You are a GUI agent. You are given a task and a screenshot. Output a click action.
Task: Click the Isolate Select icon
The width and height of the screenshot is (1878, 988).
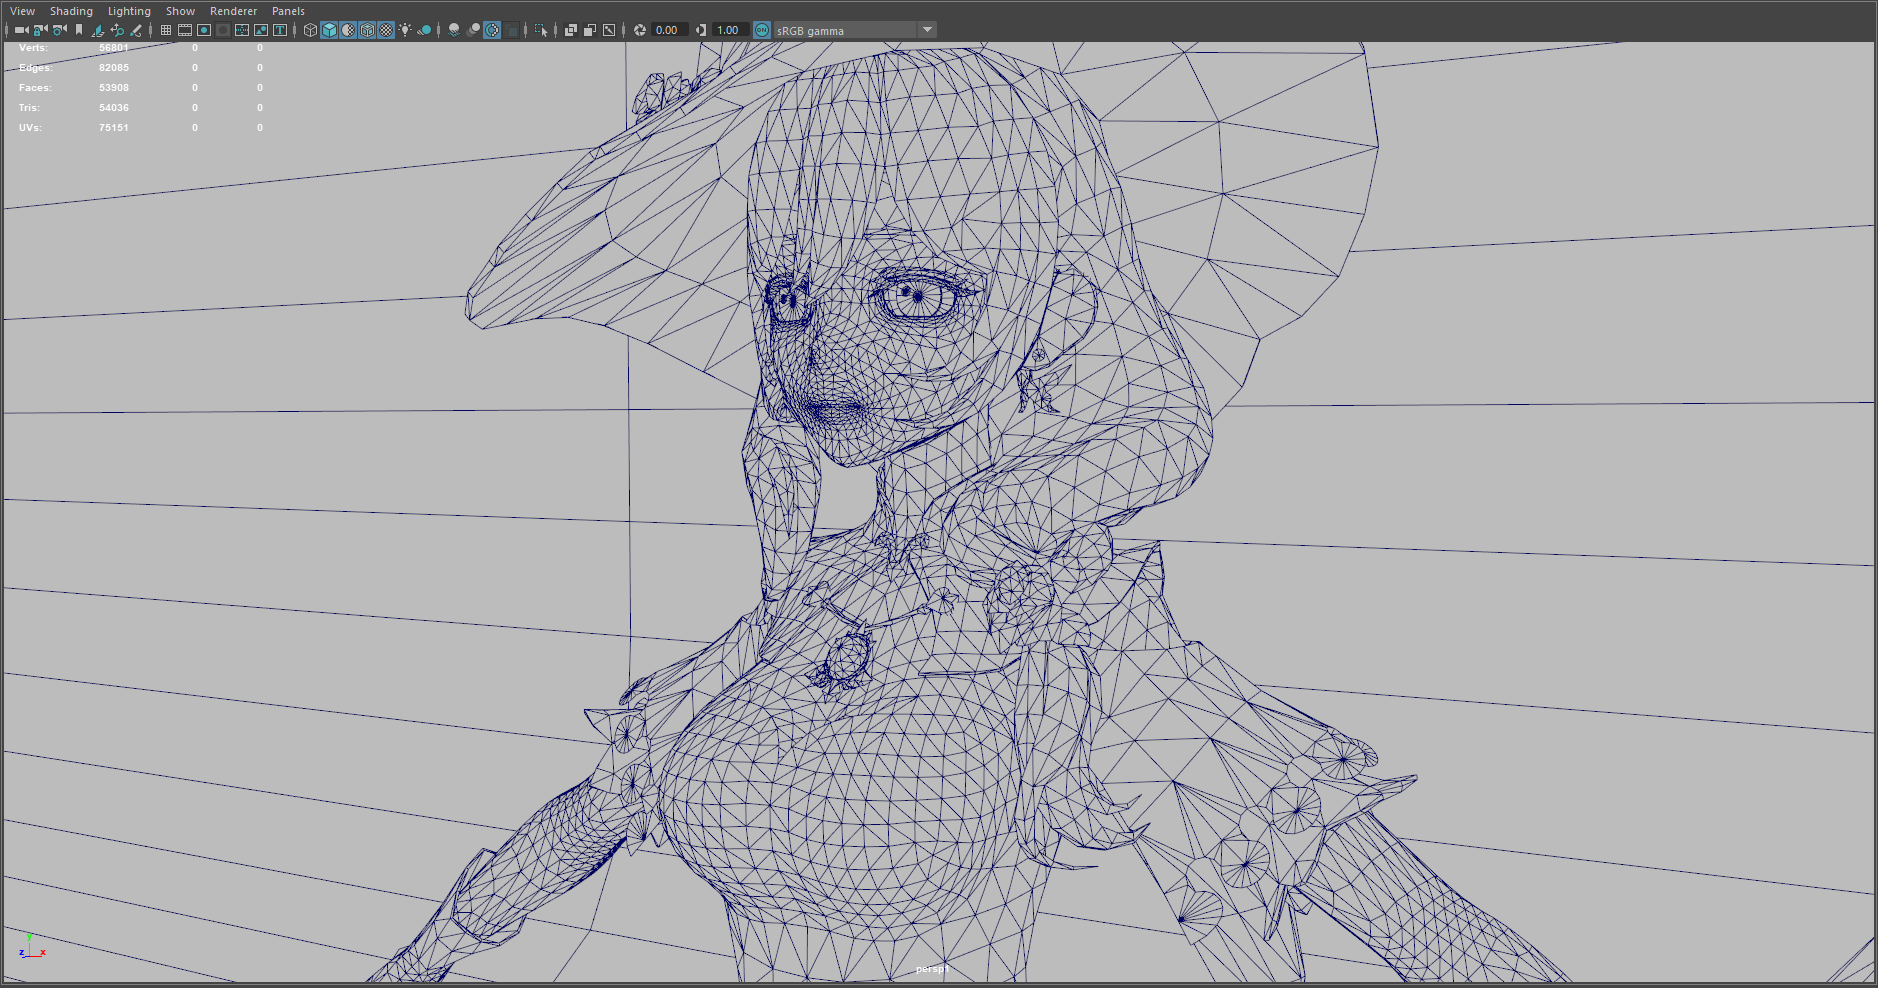click(x=541, y=30)
